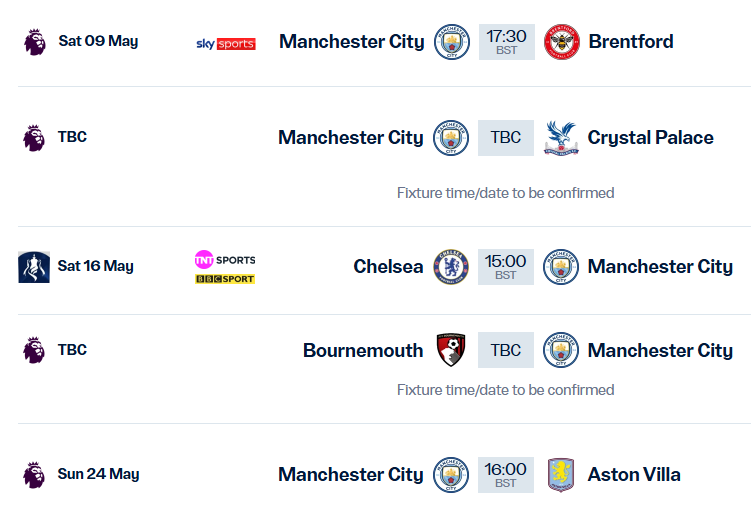Image resolution: width=751 pixels, height=530 pixels.
Task: Click Premier League icon beside Sun 24 May
Action: click(x=34, y=475)
